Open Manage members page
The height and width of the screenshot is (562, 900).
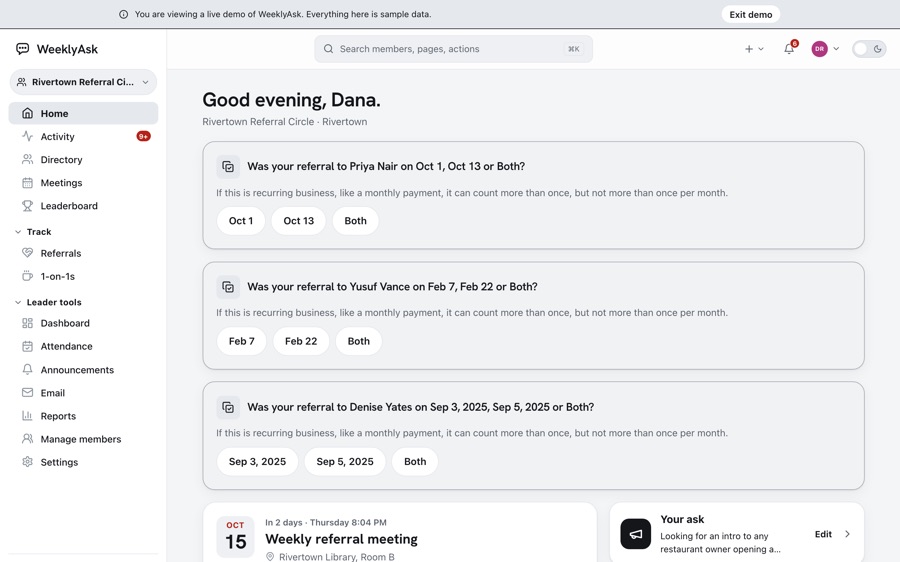click(x=83, y=439)
